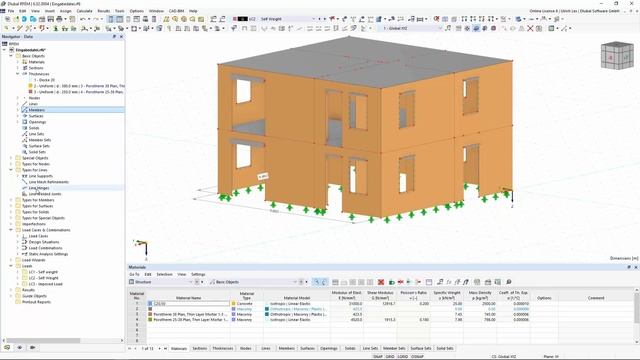640x360 pixels.
Task: Click the yellow thickness color swatch in navigator
Action: click(x=30, y=86)
